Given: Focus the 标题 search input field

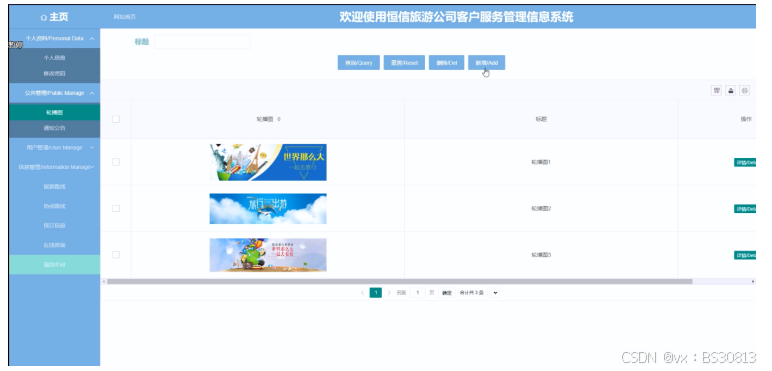Looking at the screenshot, I should pyautogui.click(x=202, y=42).
